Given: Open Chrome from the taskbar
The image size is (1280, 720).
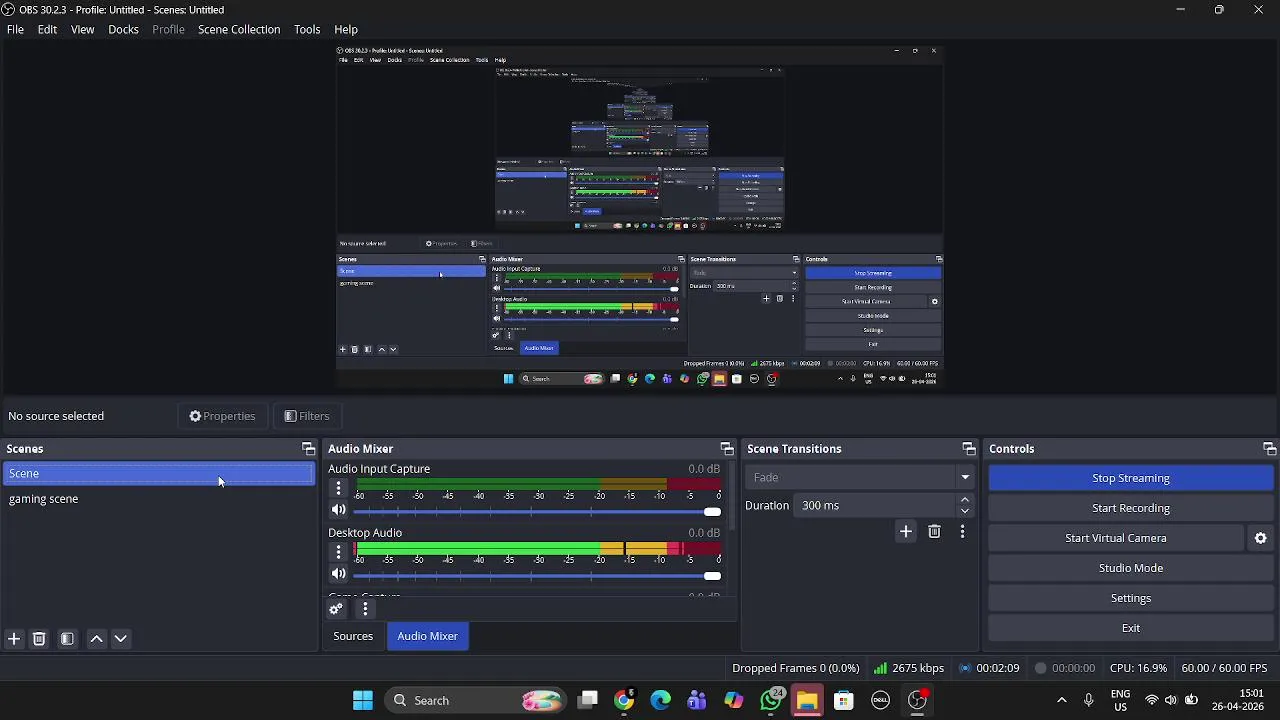Looking at the screenshot, I should pos(624,700).
